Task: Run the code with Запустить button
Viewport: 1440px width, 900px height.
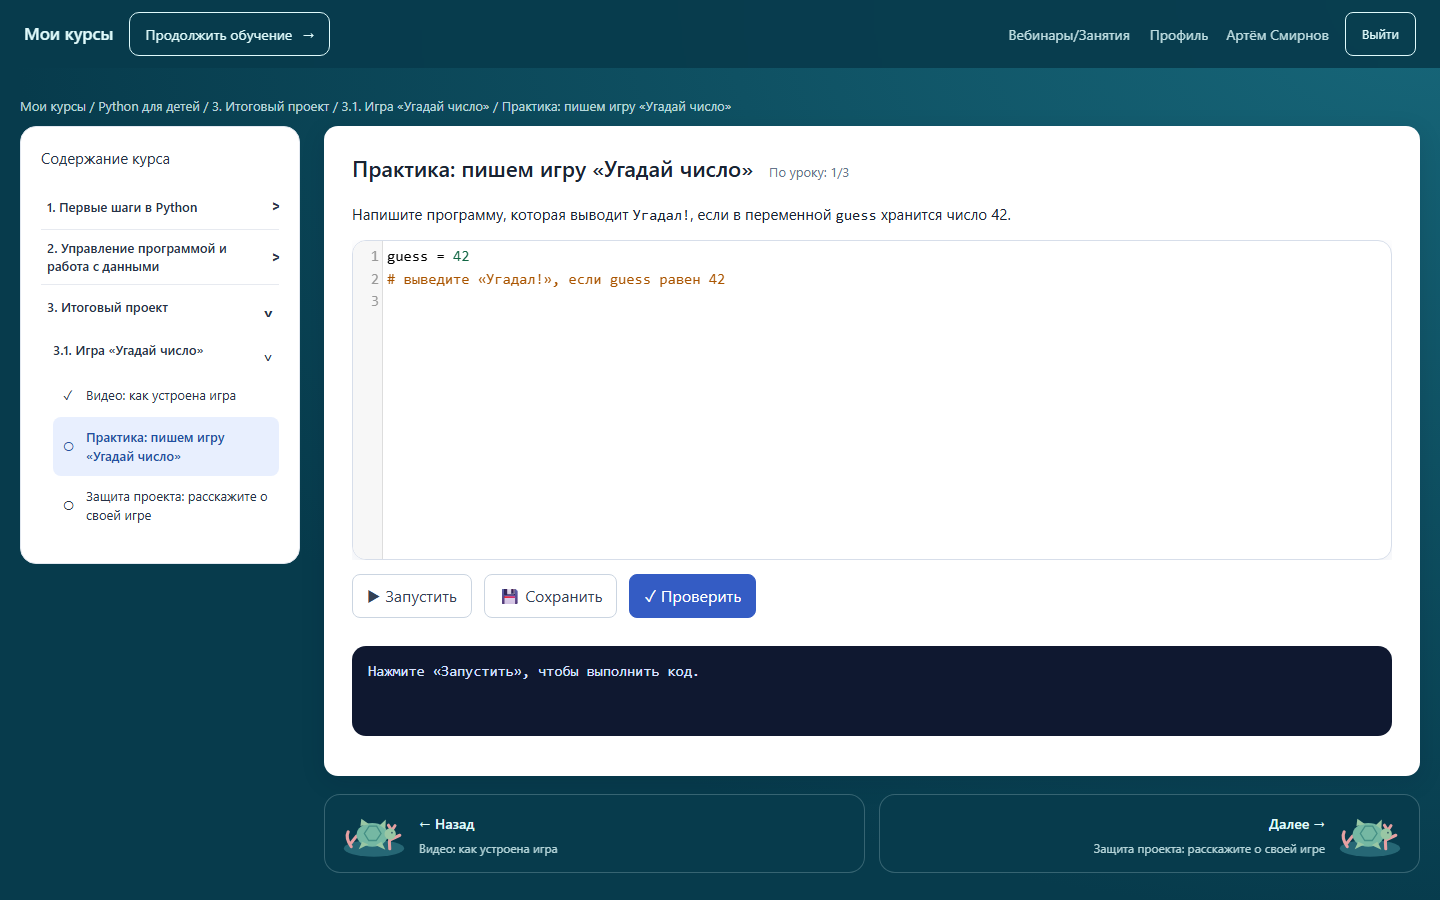Action: 412,596
